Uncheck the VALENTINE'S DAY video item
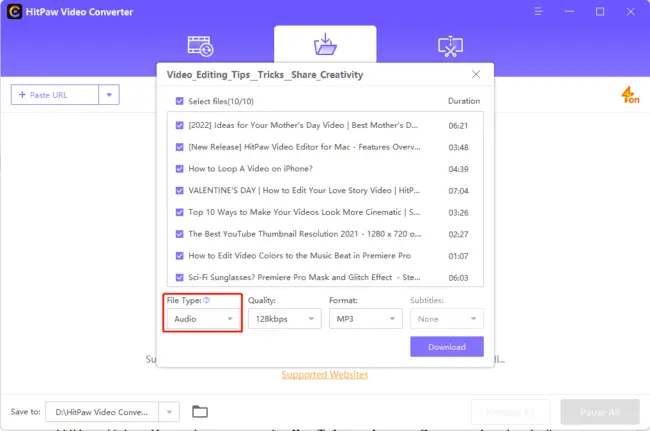650x431 pixels. [179, 190]
